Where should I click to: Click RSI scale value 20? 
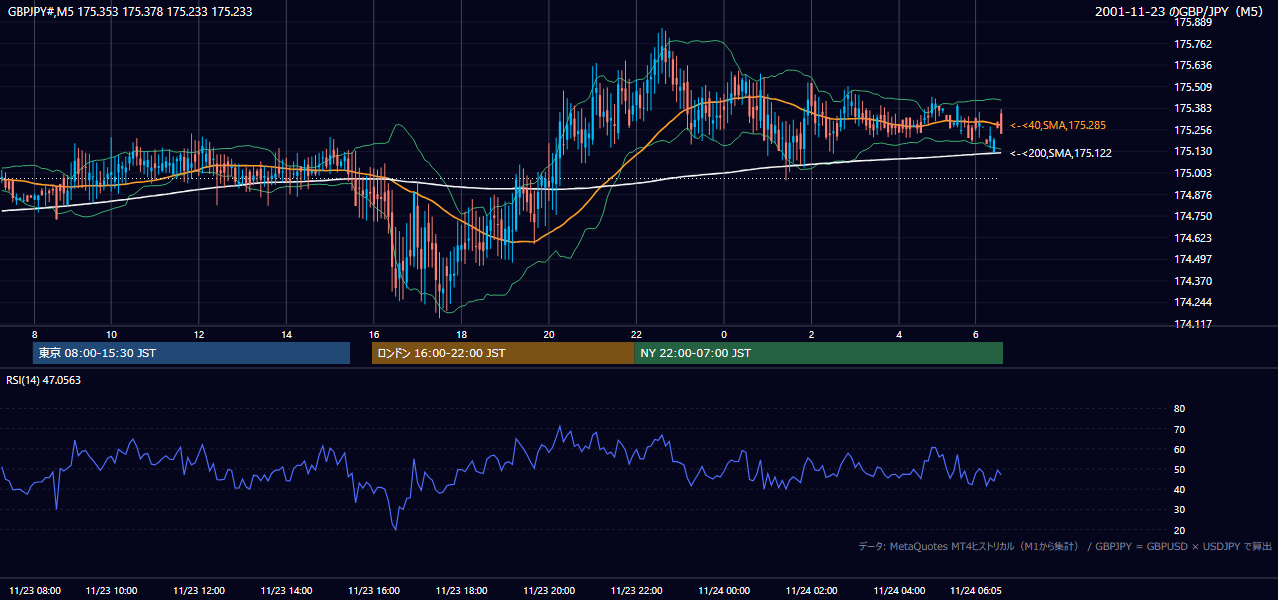[x=1179, y=530]
